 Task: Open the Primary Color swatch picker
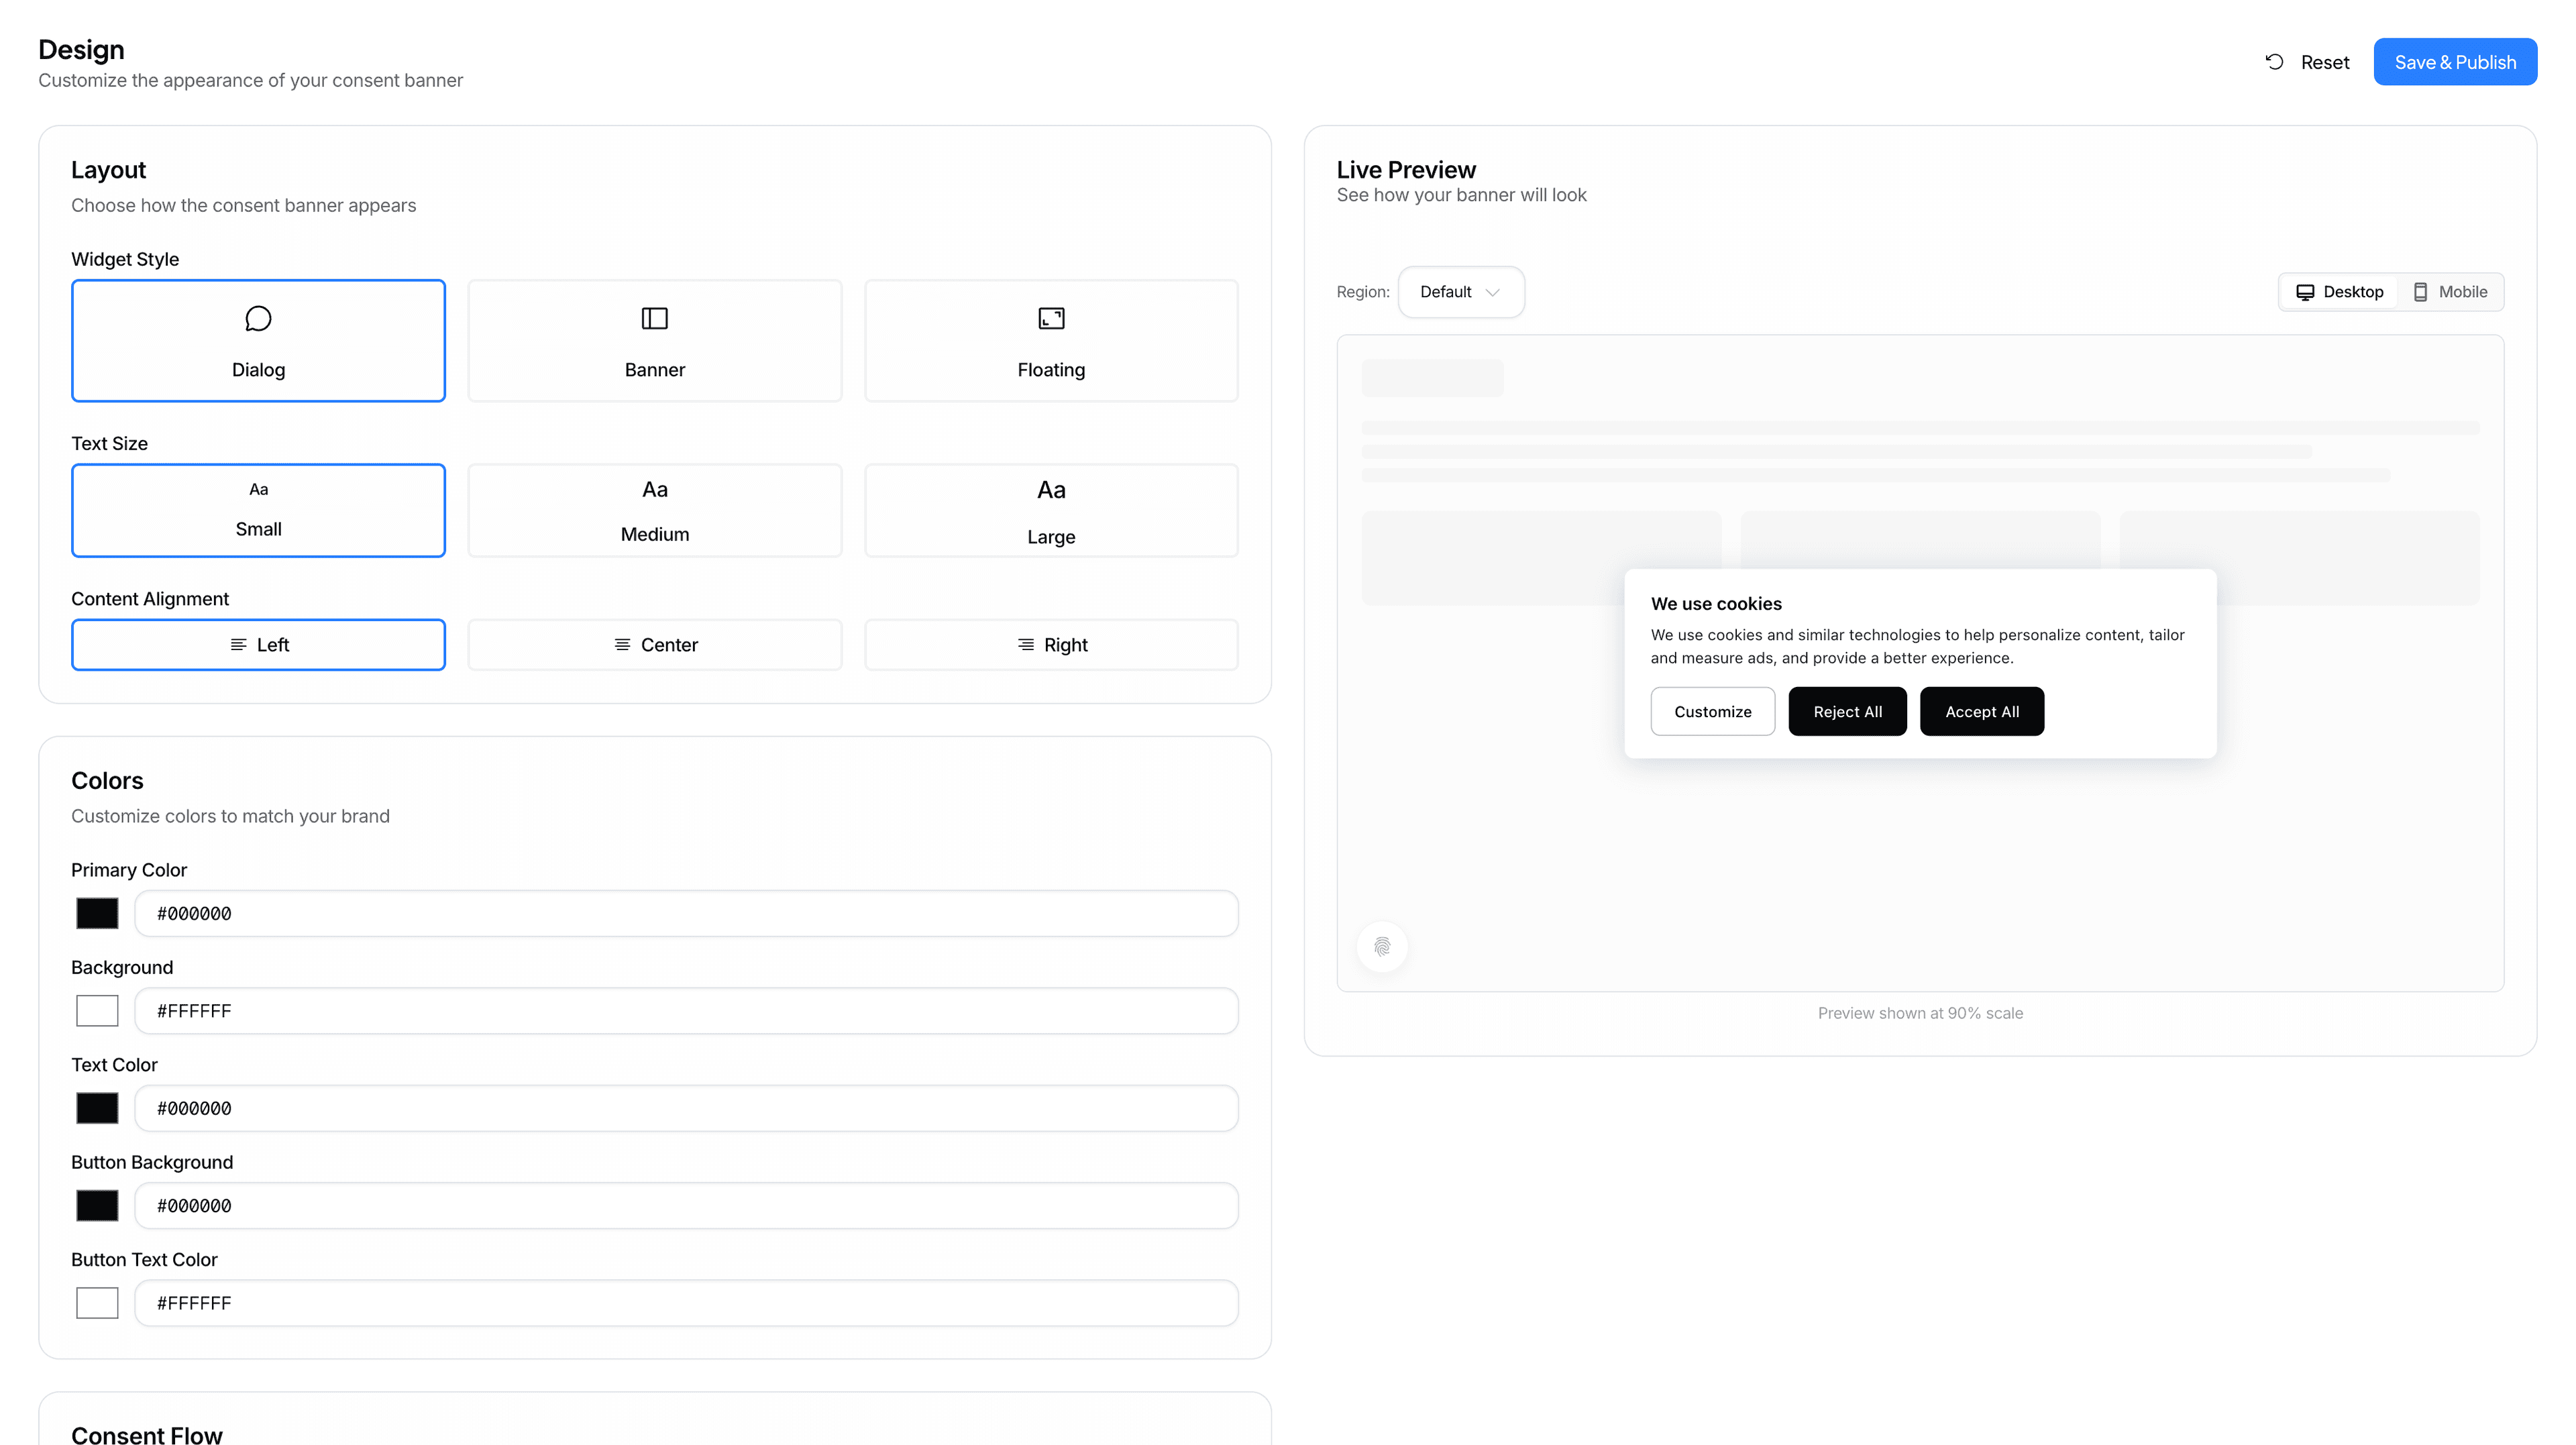point(97,914)
